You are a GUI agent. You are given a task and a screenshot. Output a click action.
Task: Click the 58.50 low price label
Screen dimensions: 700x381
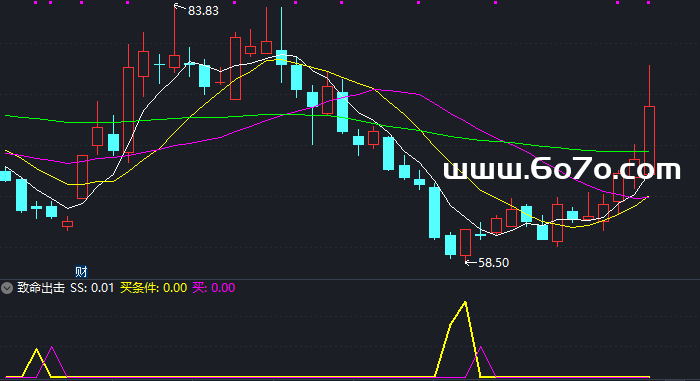493,263
